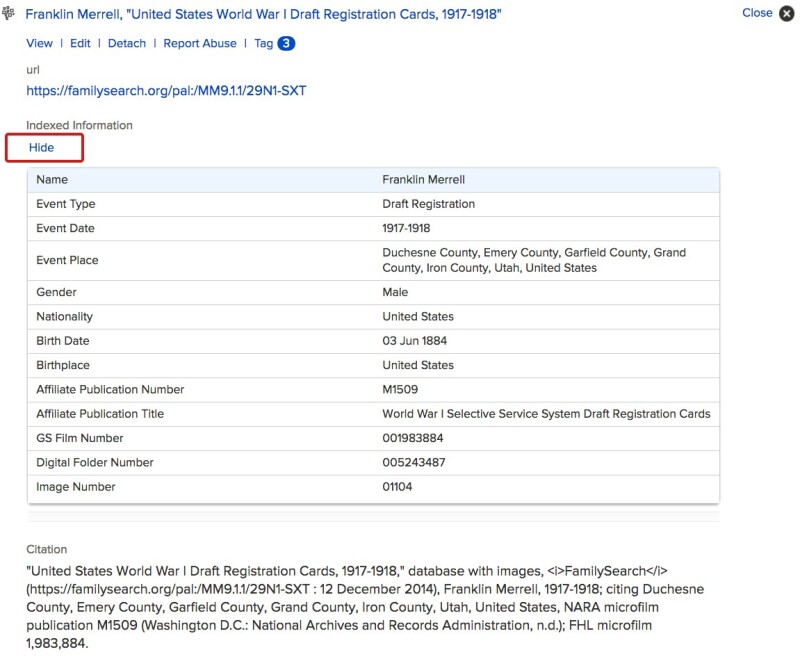Click the Citation heading label
Screen dimensions: 800x668
pos(46,549)
